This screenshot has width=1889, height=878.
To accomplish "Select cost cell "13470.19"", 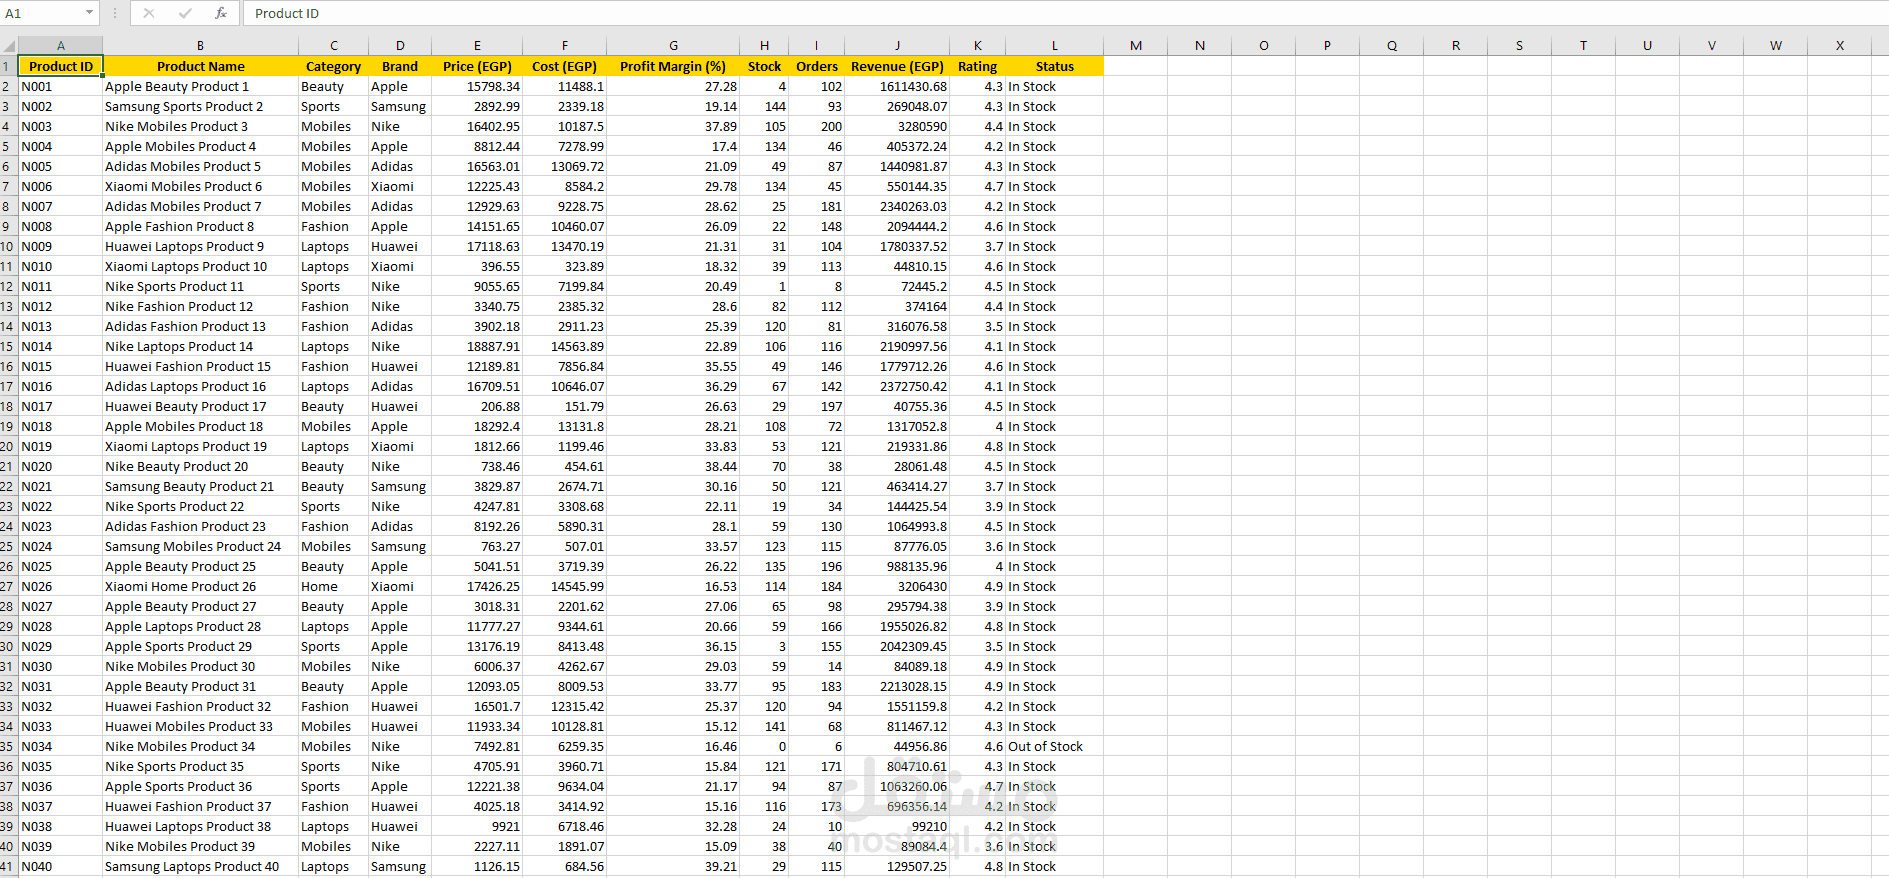I will (564, 246).
